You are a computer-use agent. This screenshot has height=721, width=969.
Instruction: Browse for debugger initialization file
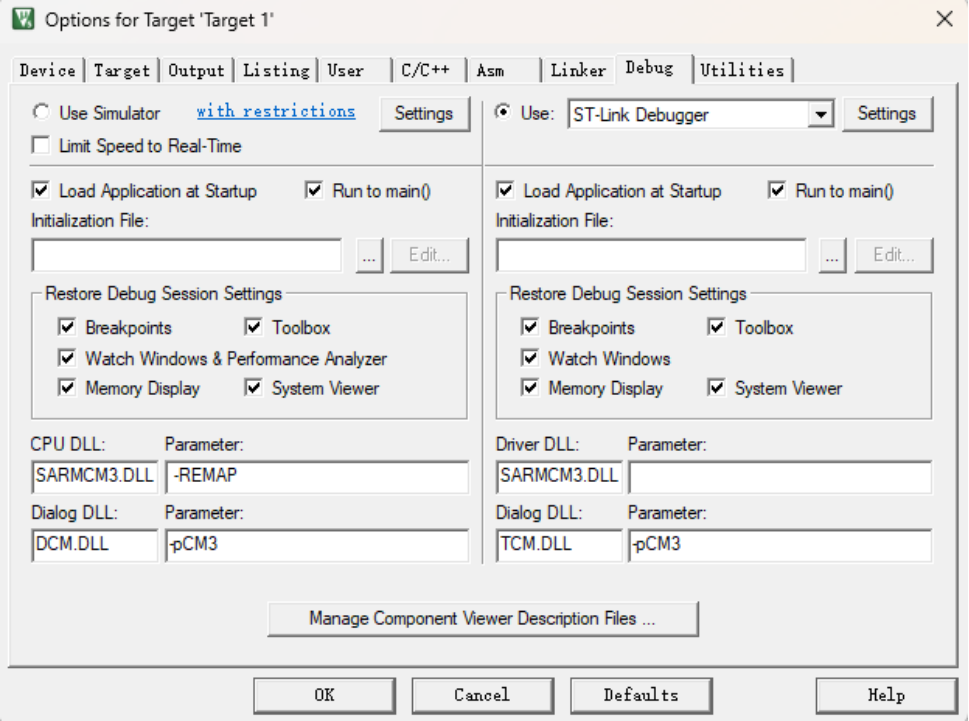click(x=833, y=255)
